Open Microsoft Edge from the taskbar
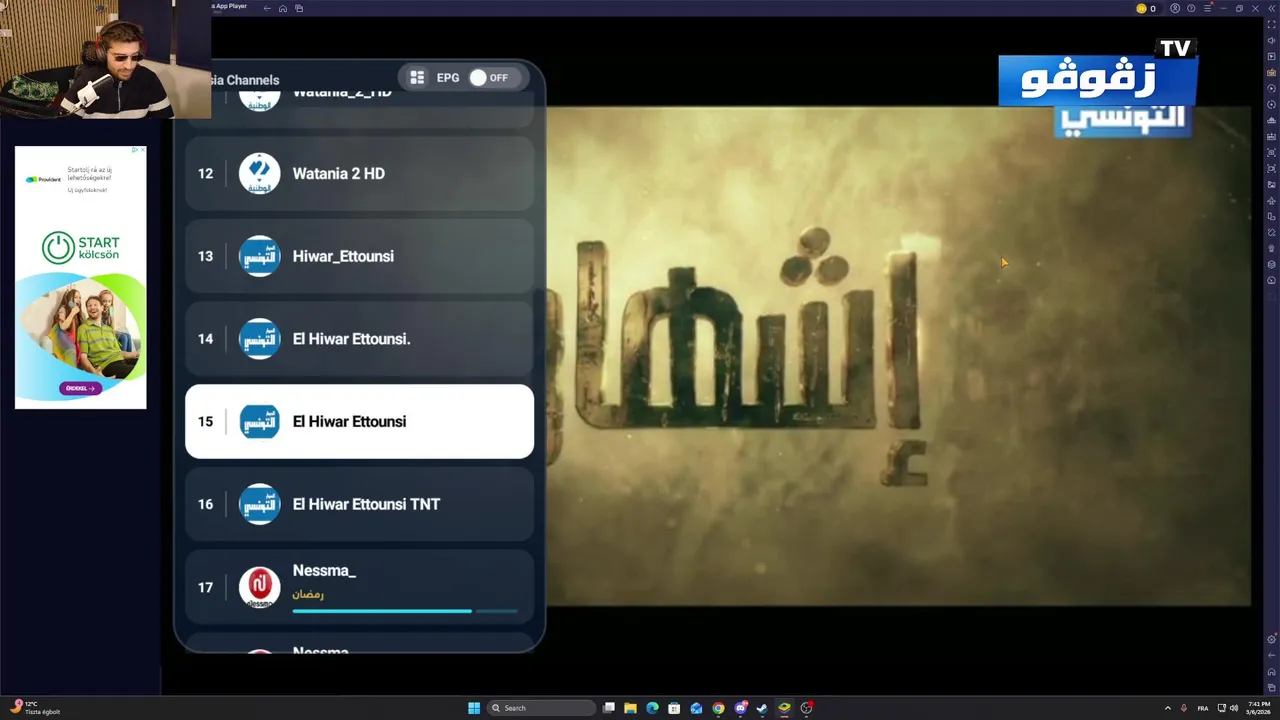1280x720 pixels. (652, 708)
